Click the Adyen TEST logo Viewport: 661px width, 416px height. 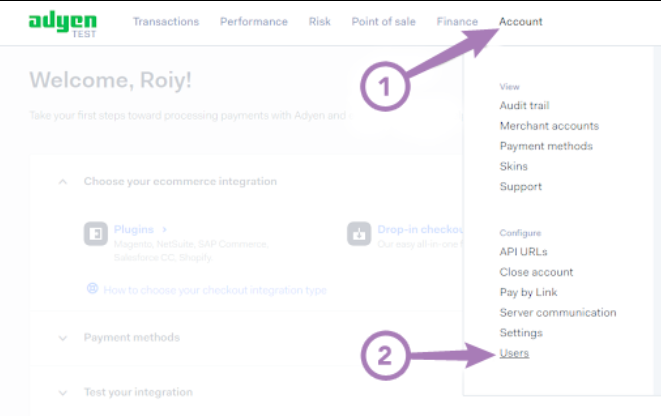(62, 24)
